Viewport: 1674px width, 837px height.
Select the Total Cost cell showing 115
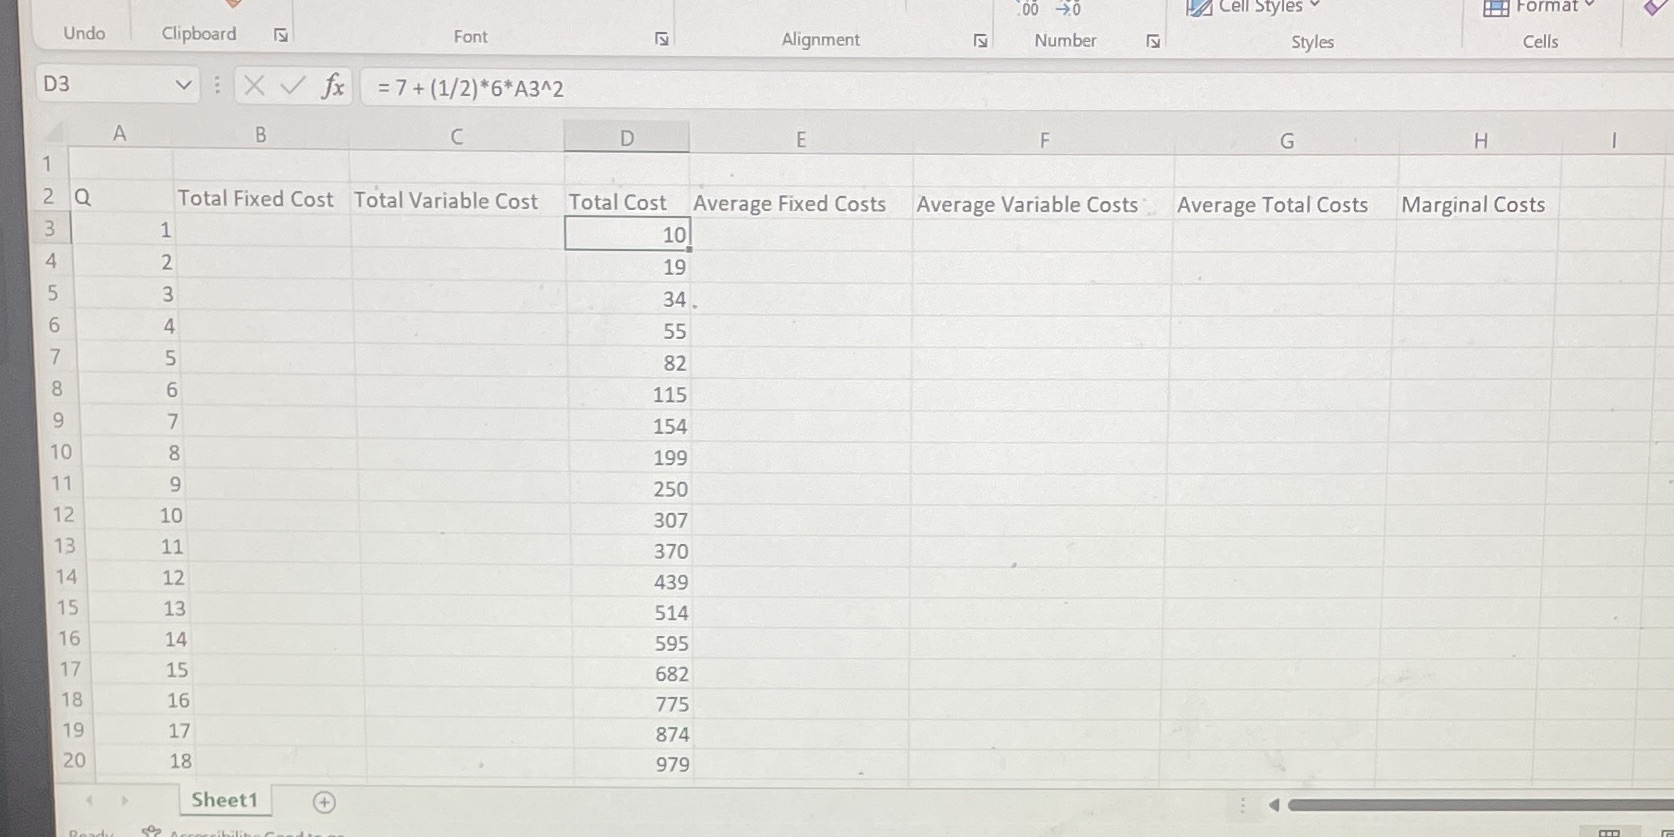pos(630,395)
